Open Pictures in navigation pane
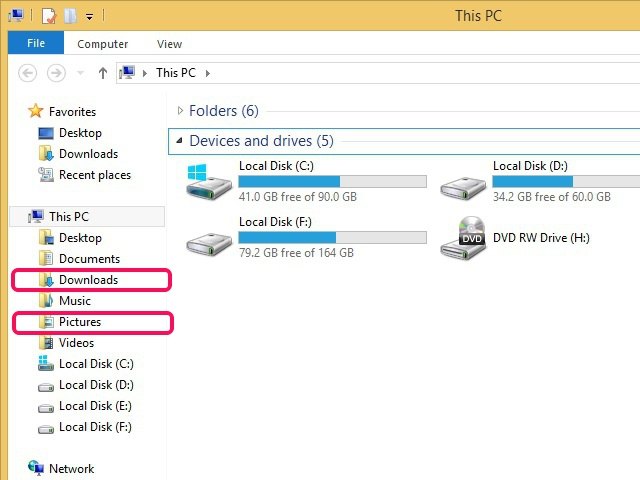Image resolution: width=640 pixels, height=480 pixels. tap(80, 322)
